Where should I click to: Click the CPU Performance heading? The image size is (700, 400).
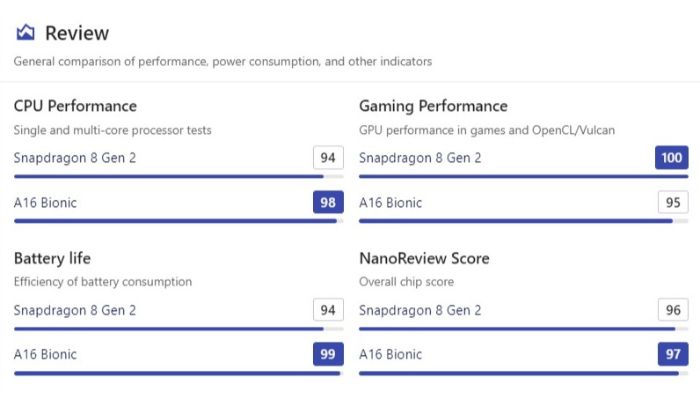coord(75,106)
